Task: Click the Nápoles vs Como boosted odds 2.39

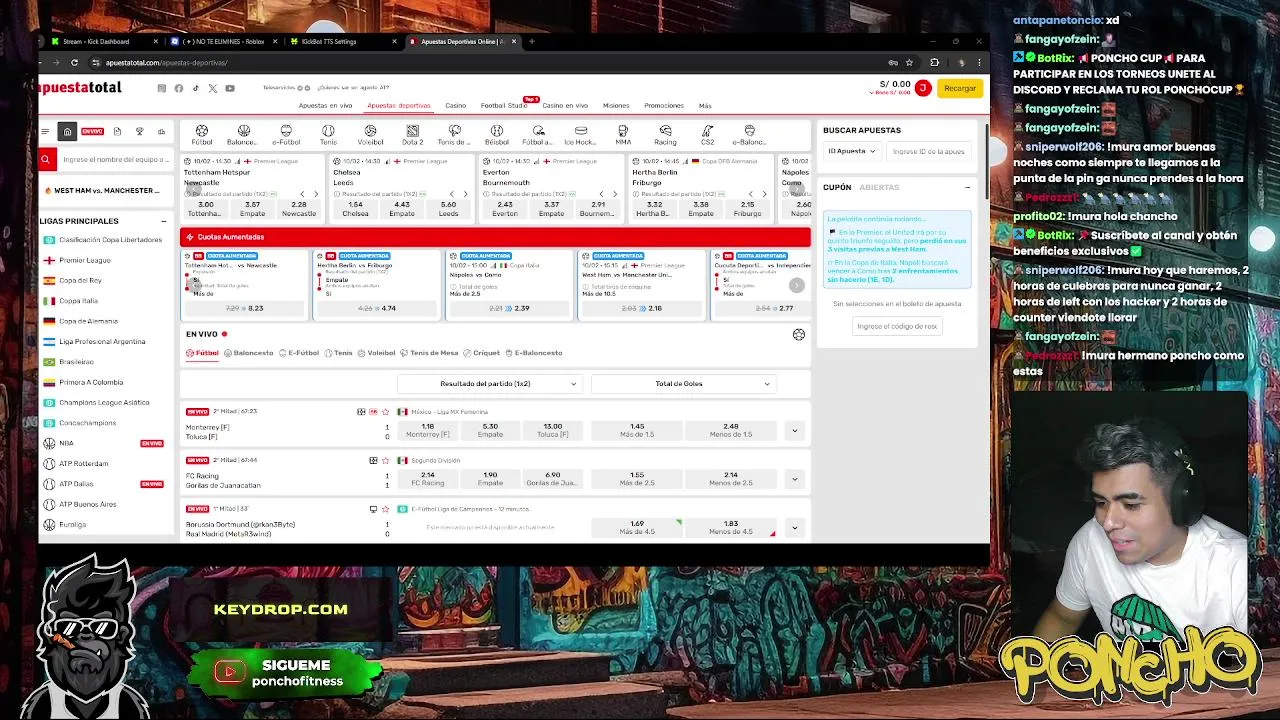Action: 510,308
